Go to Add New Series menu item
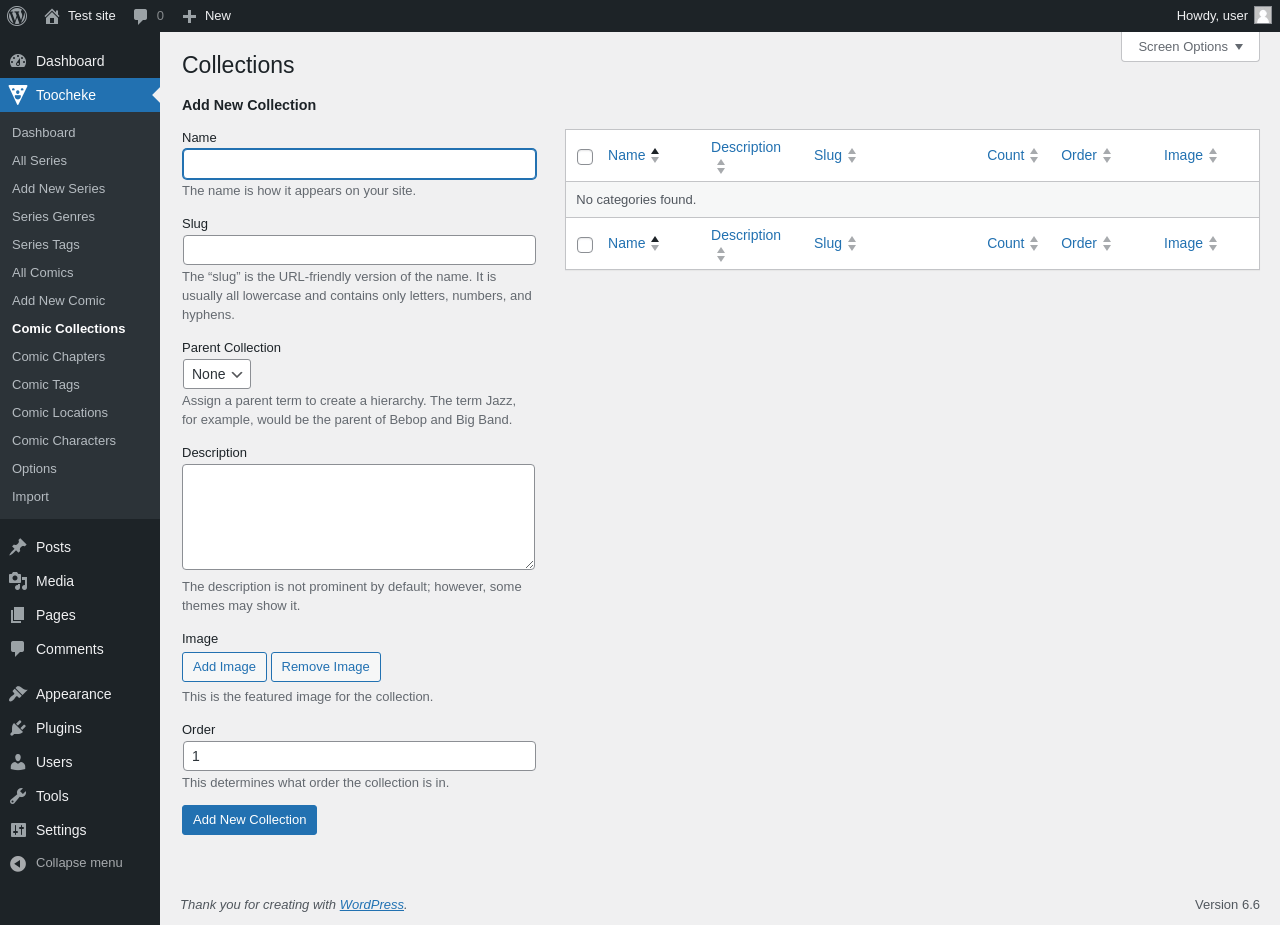The height and width of the screenshot is (925, 1280). click(x=58, y=188)
